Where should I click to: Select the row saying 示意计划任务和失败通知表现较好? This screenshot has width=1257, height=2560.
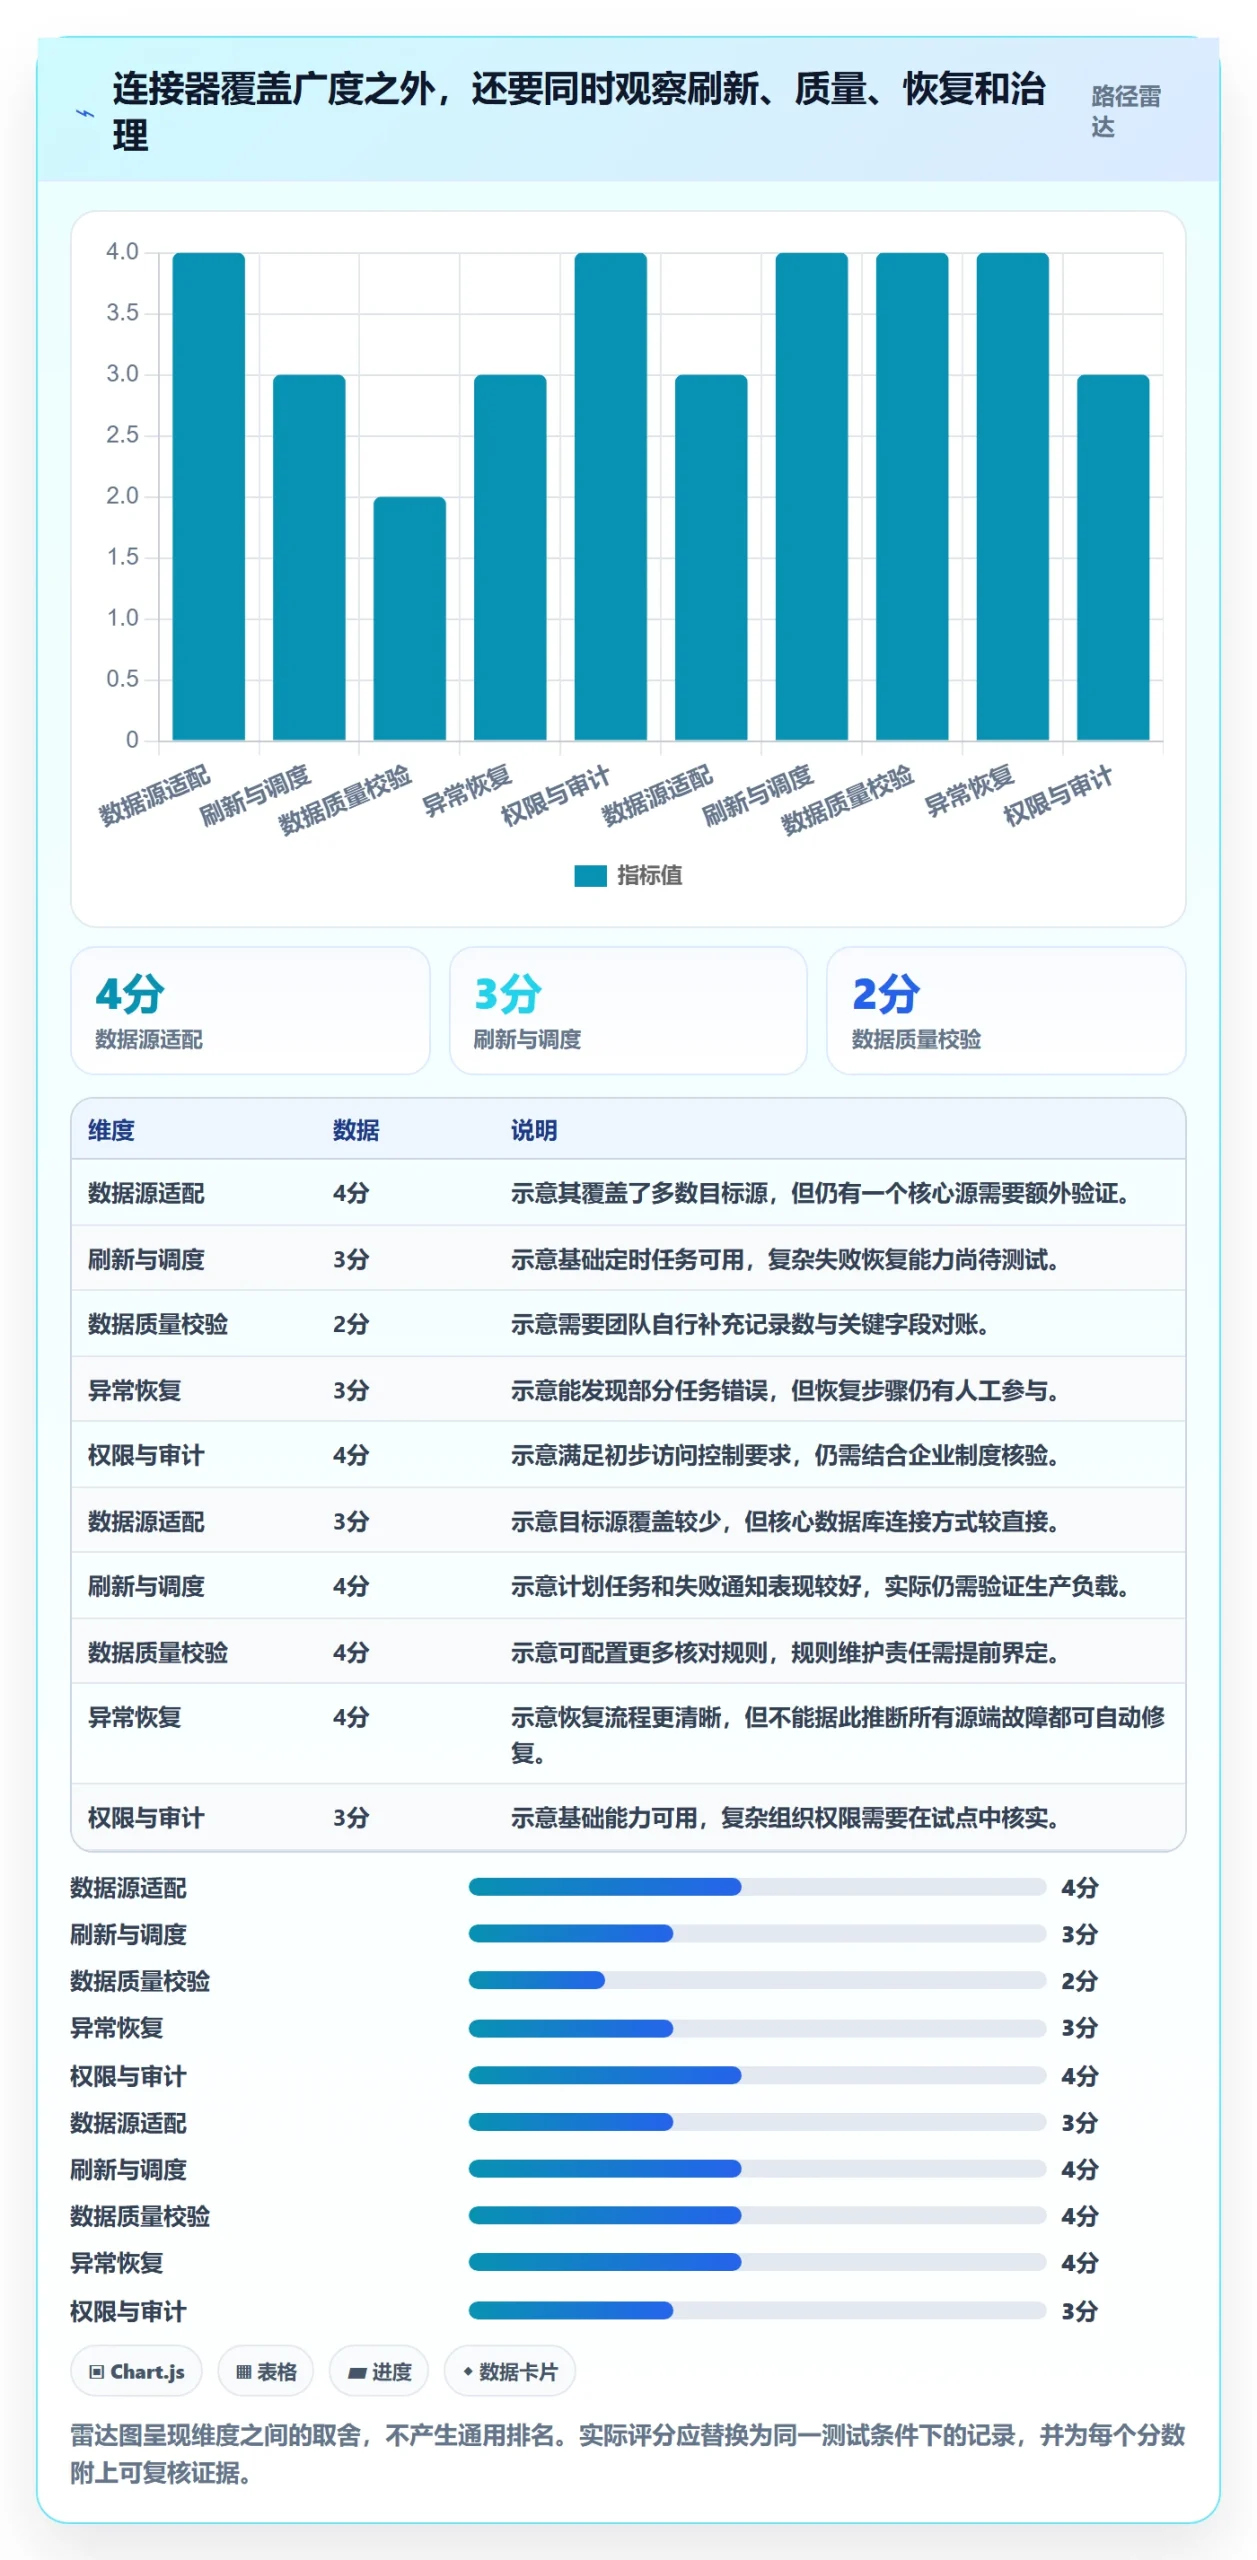point(628,1586)
